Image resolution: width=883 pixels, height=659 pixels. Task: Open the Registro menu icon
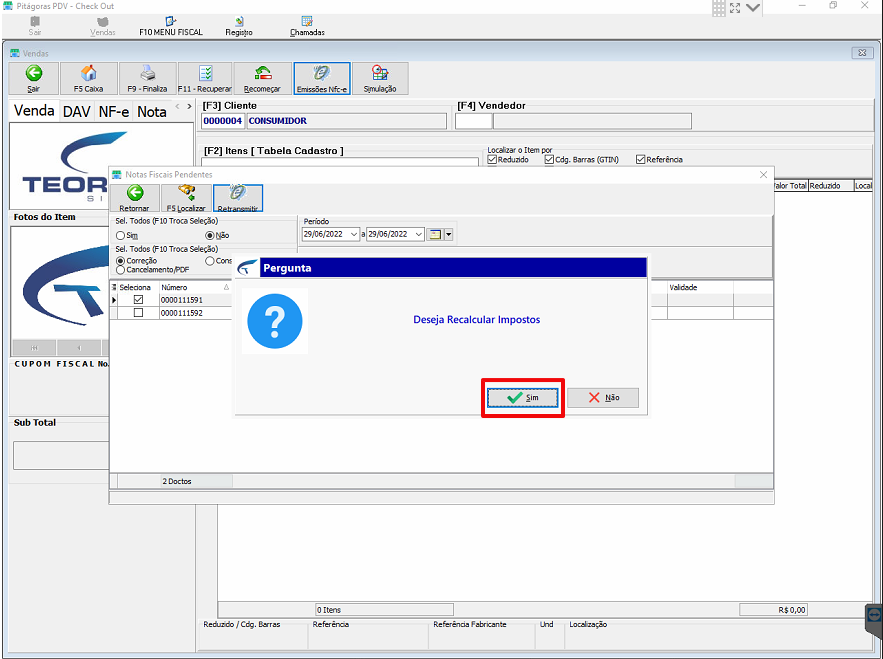click(239, 26)
